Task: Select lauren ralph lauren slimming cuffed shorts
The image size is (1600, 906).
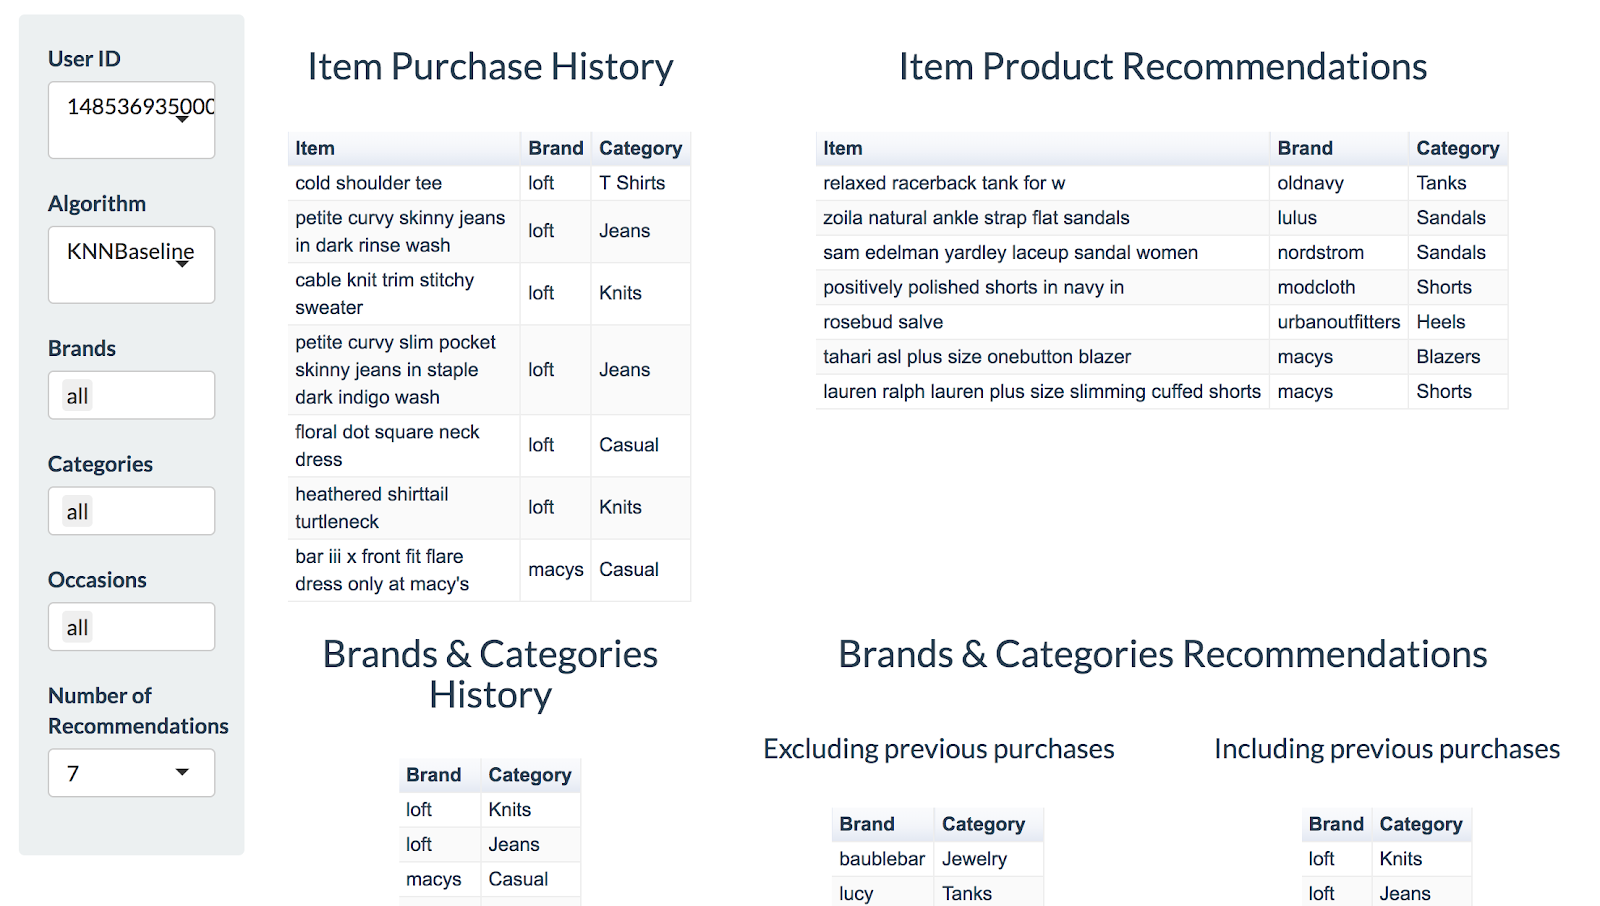Action: click(x=1042, y=391)
